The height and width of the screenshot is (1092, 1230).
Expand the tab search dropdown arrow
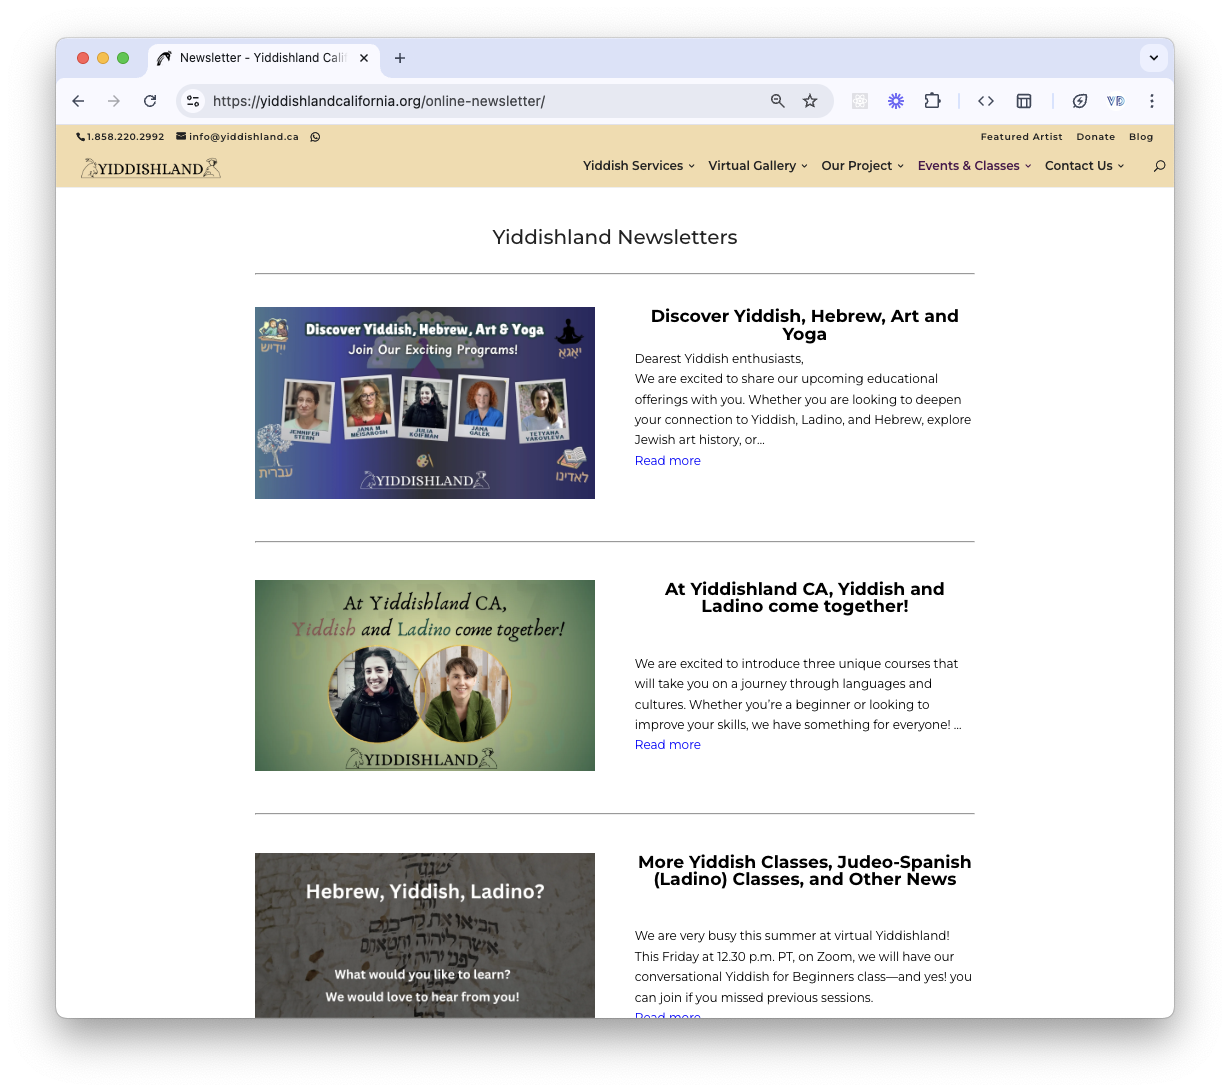coord(1154,58)
